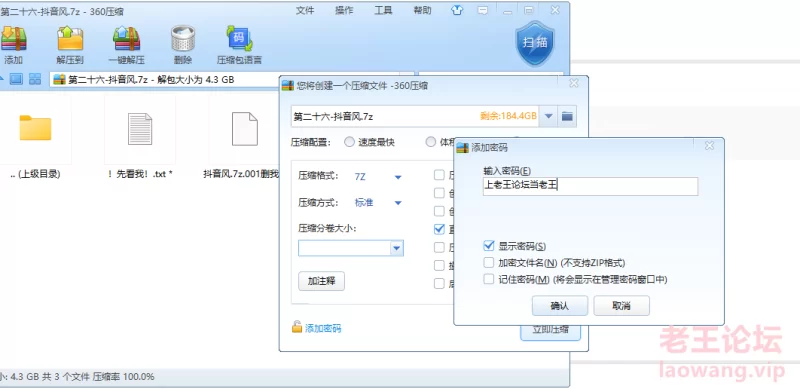Image resolution: width=800 pixels, height=389 pixels.
Task: Select the 速度最快 radio option
Action: click(x=349, y=142)
